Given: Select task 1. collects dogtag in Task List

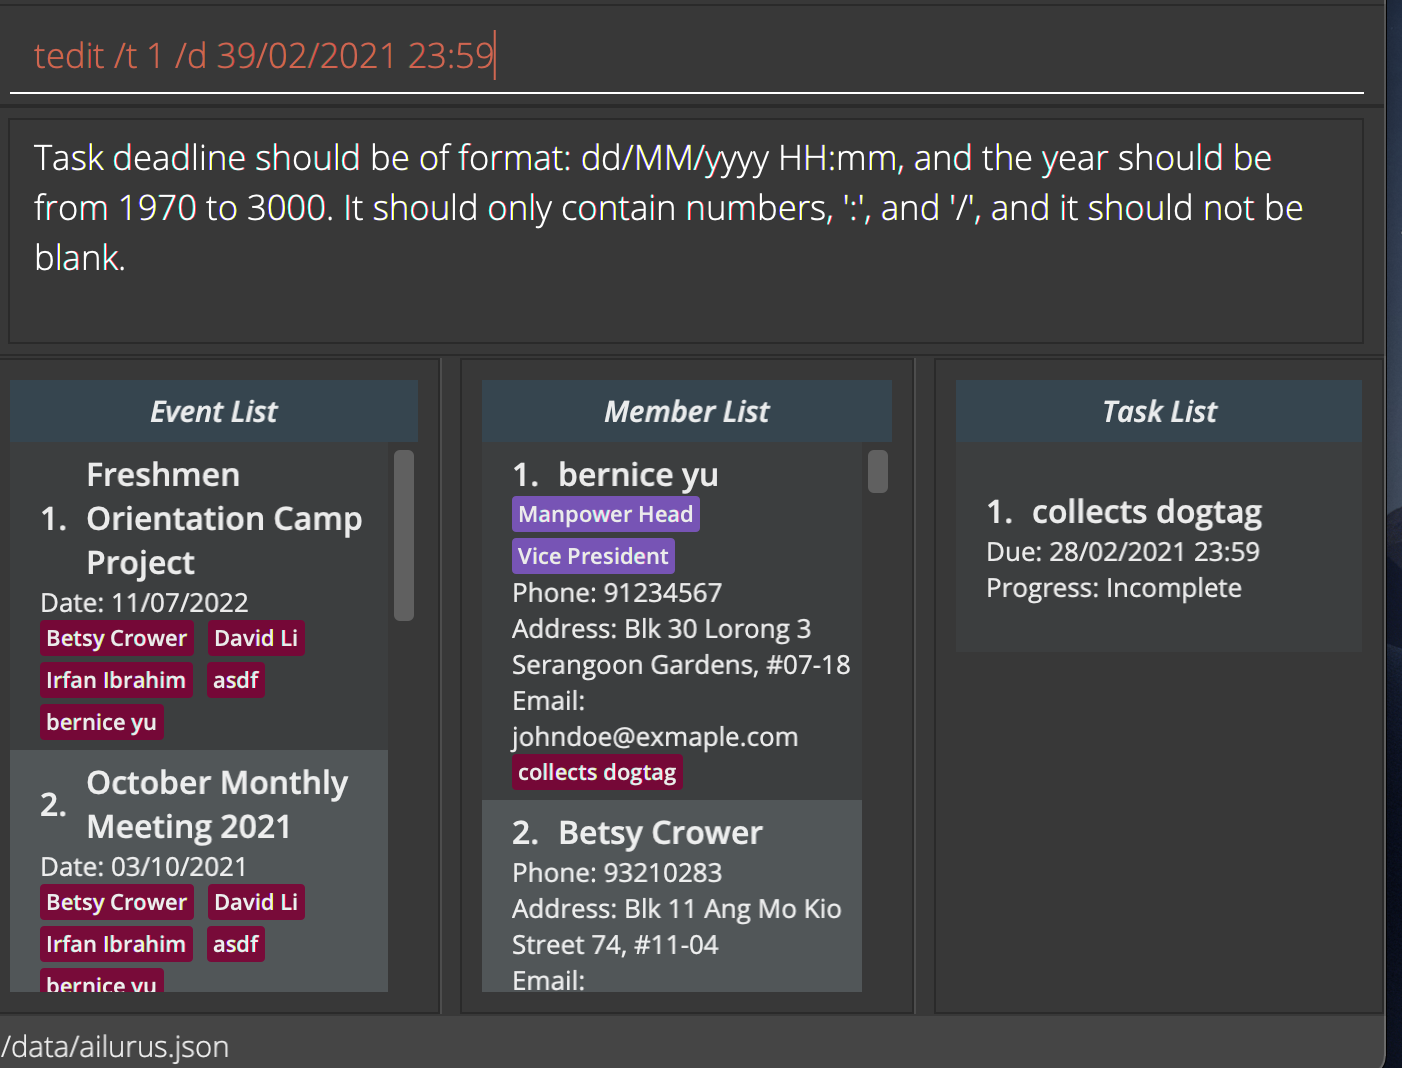Looking at the screenshot, I should pyautogui.click(x=1159, y=547).
